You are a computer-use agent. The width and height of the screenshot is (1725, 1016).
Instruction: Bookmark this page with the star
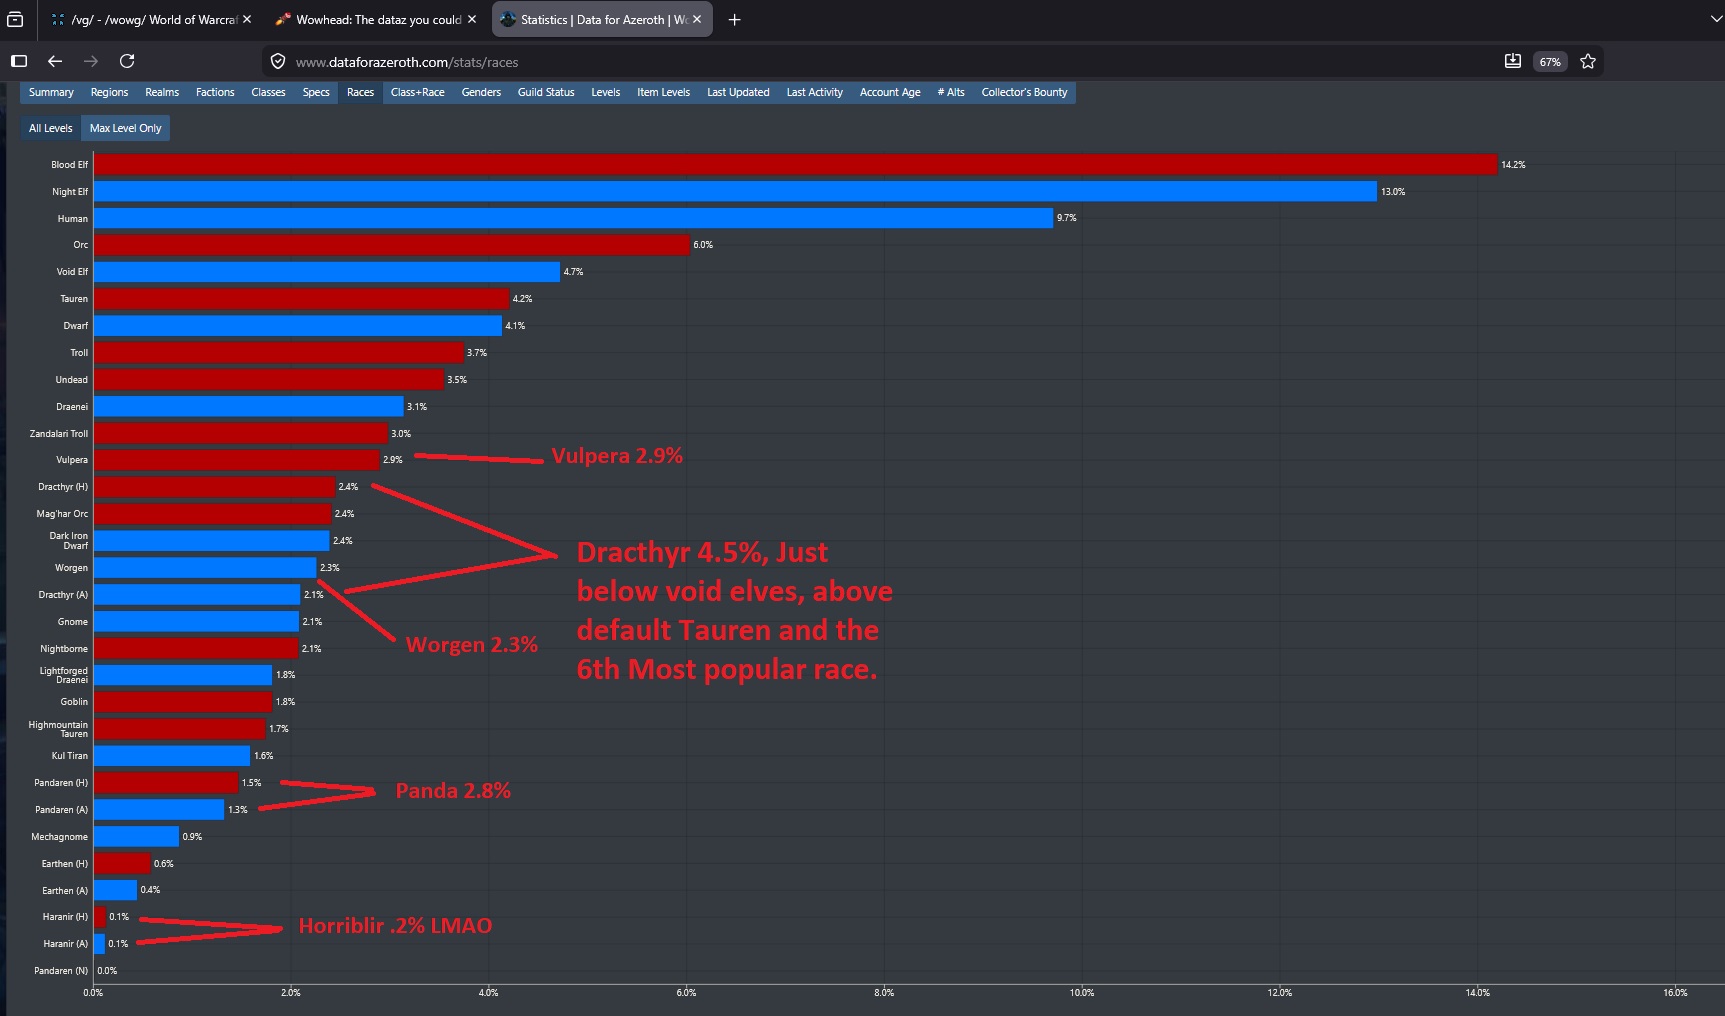(1588, 61)
